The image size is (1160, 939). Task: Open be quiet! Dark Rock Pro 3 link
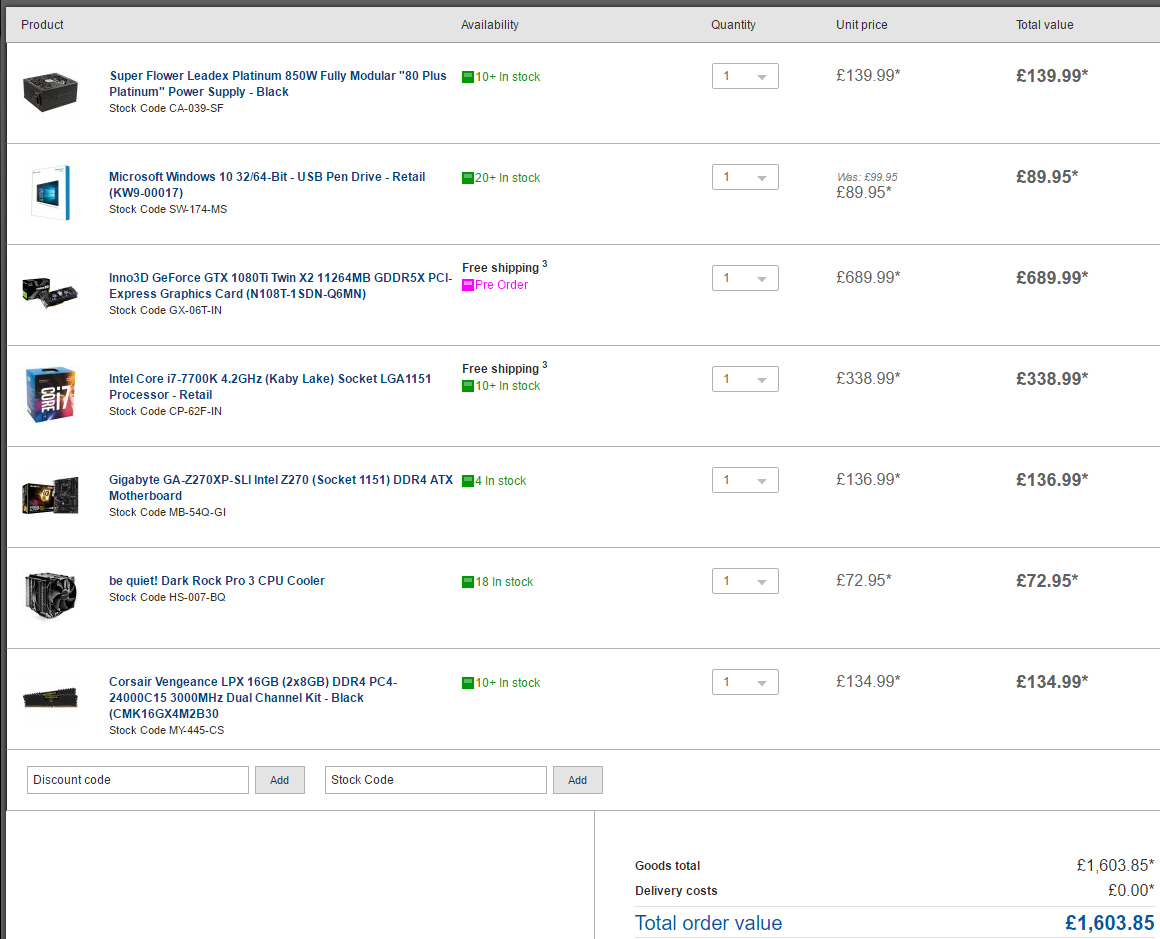point(217,581)
